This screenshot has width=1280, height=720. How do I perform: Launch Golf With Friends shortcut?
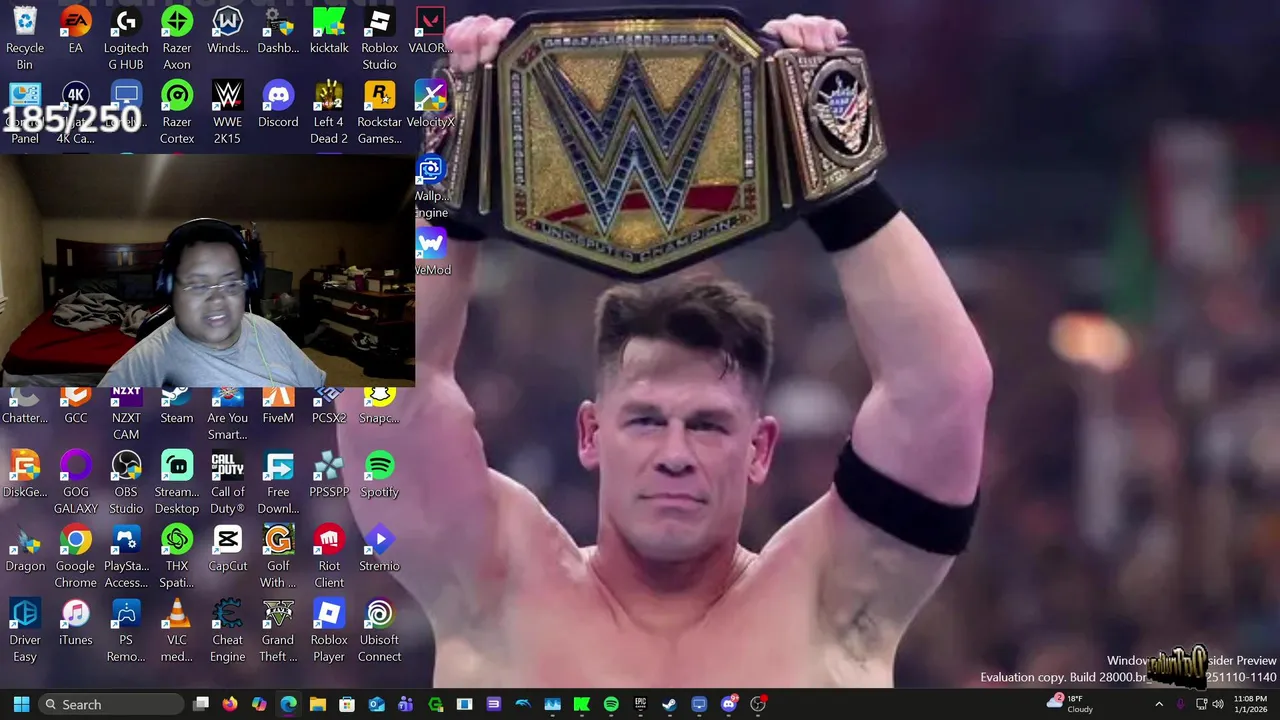tap(278, 556)
